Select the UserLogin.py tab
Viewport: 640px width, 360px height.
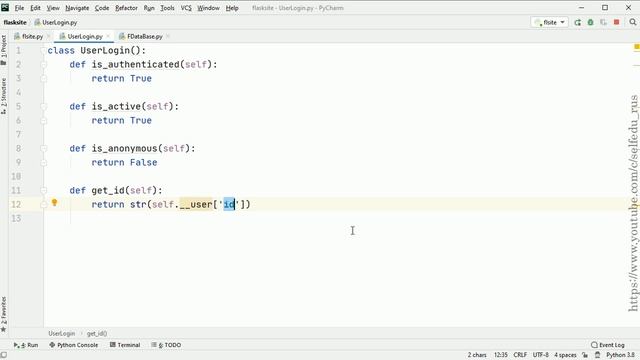click(x=84, y=36)
